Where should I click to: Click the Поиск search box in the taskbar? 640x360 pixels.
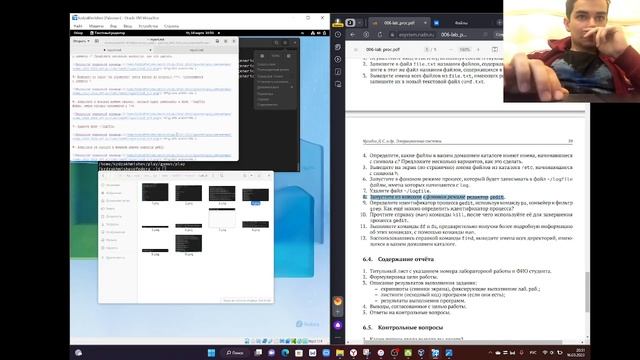[x=235, y=353]
